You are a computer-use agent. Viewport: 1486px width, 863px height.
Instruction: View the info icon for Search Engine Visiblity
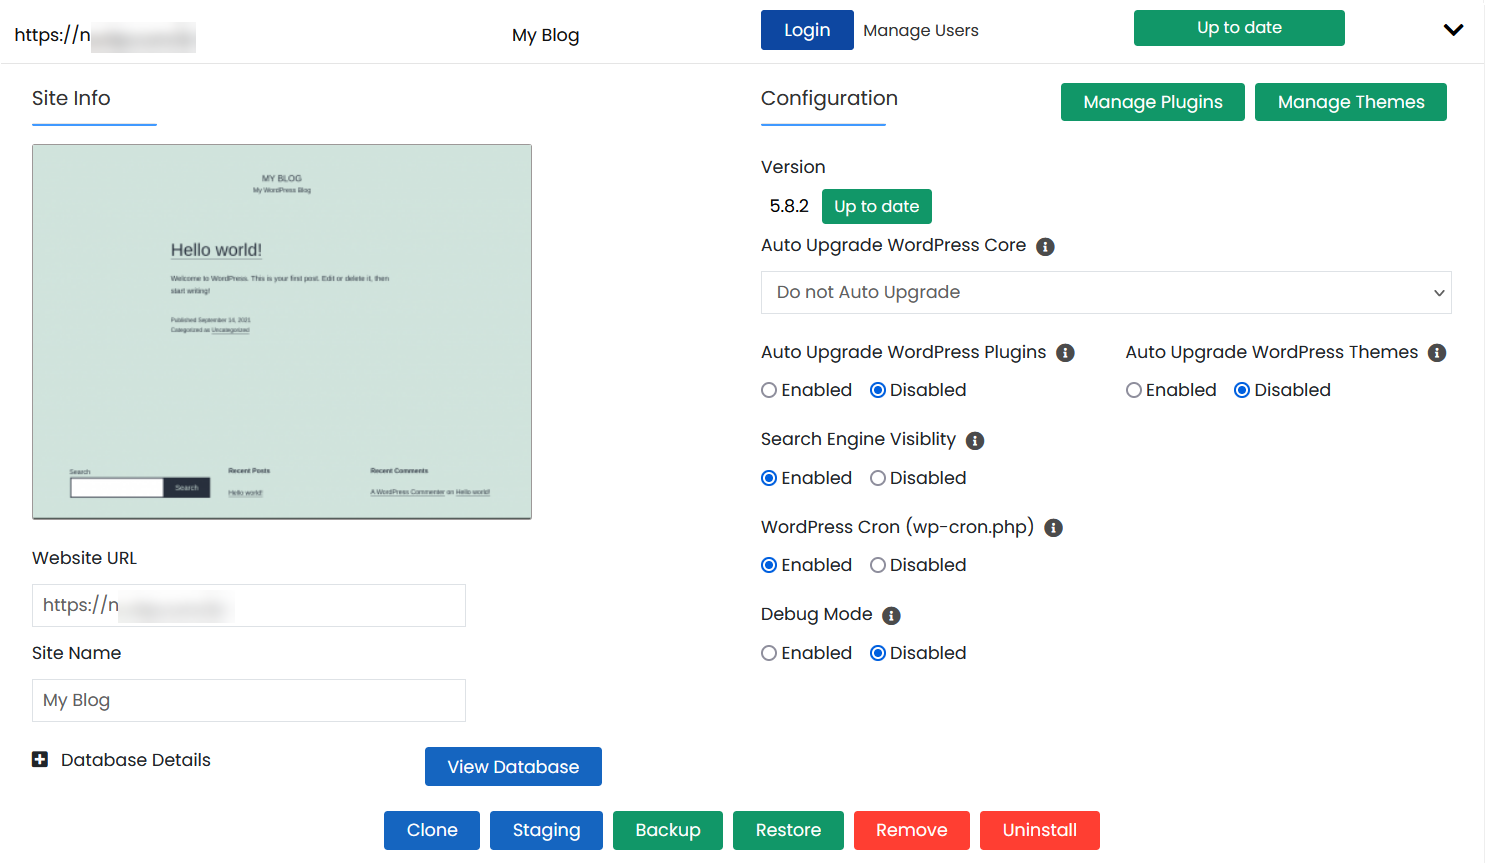click(975, 440)
